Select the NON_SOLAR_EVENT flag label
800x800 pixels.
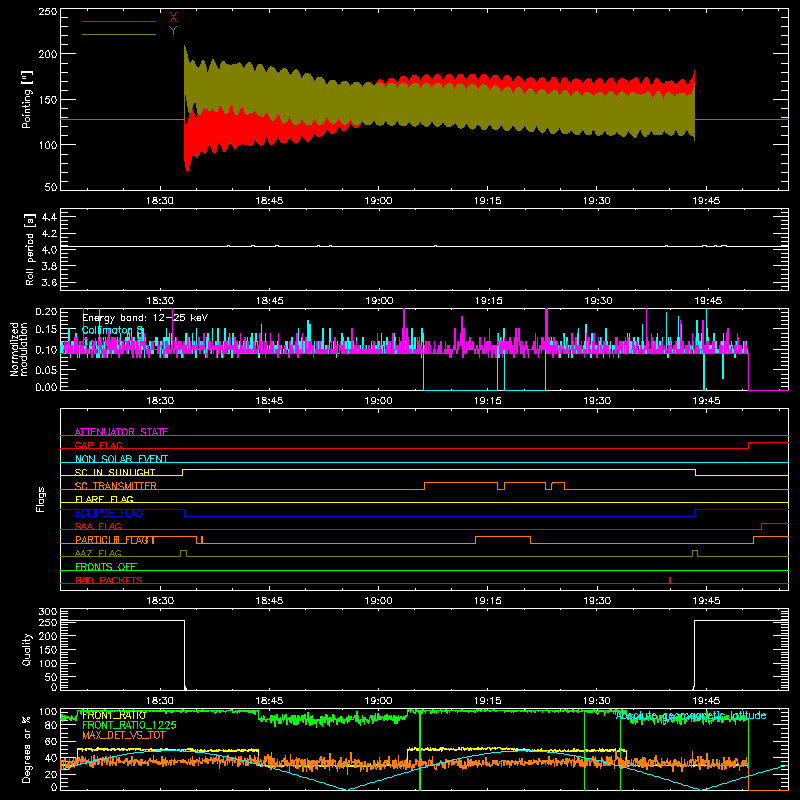(121, 459)
